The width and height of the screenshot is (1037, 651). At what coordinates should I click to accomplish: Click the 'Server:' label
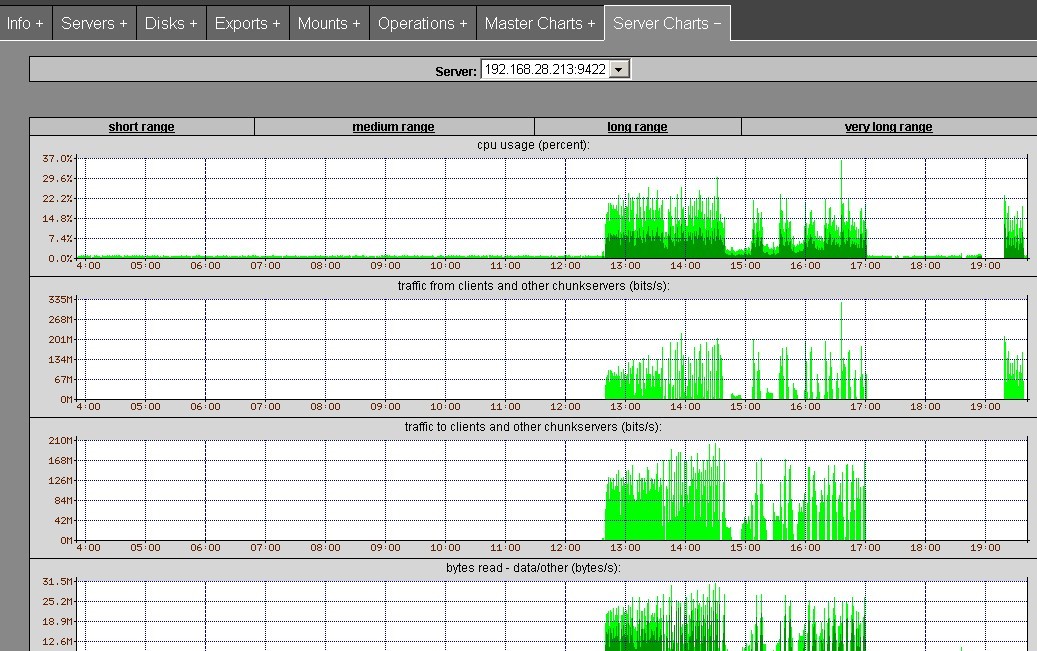[456, 71]
